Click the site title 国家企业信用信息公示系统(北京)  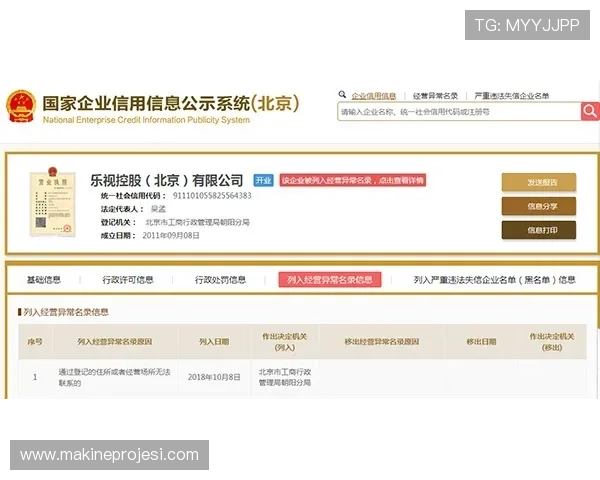pos(171,103)
